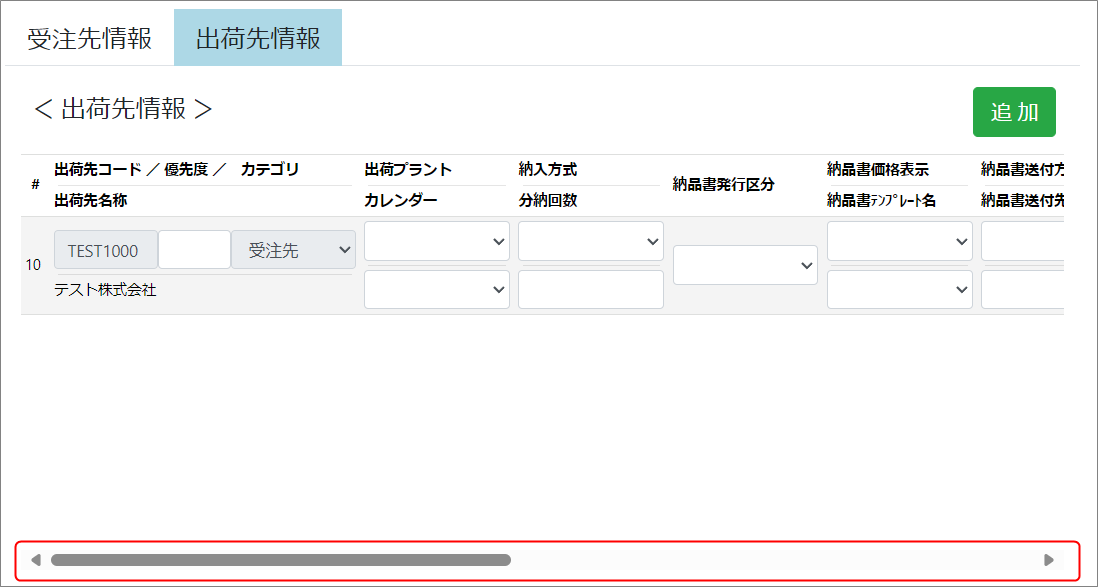Focus the 分納回数 input field
This screenshot has width=1098, height=587.
[x=591, y=289]
